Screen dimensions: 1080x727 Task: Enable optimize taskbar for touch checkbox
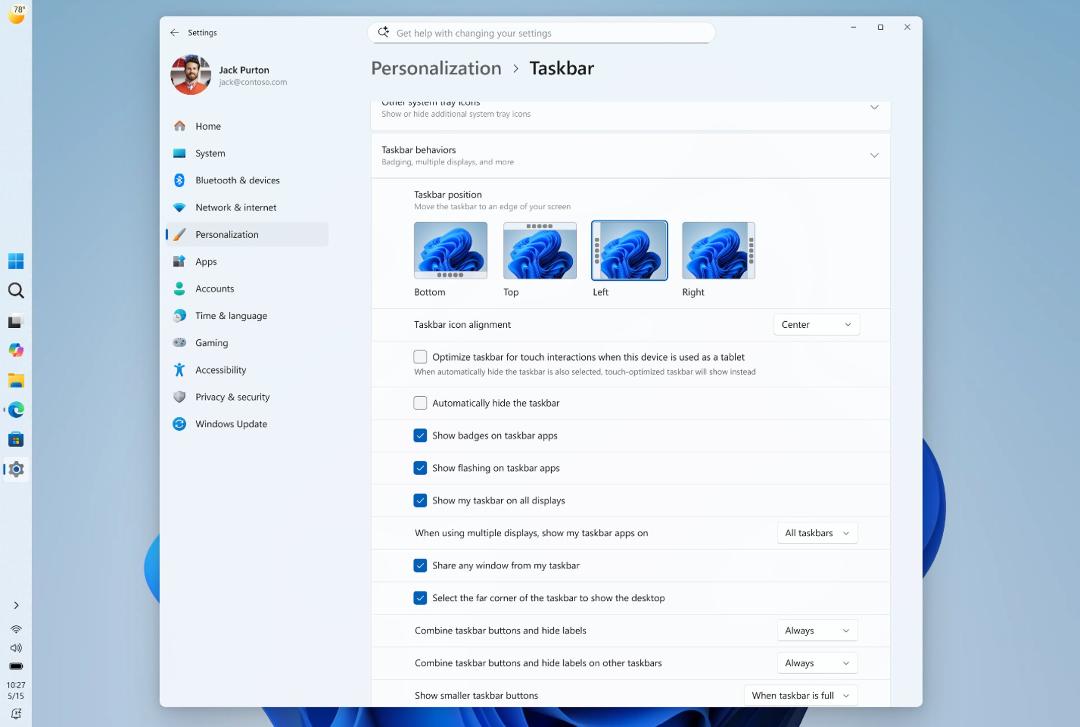coord(420,357)
